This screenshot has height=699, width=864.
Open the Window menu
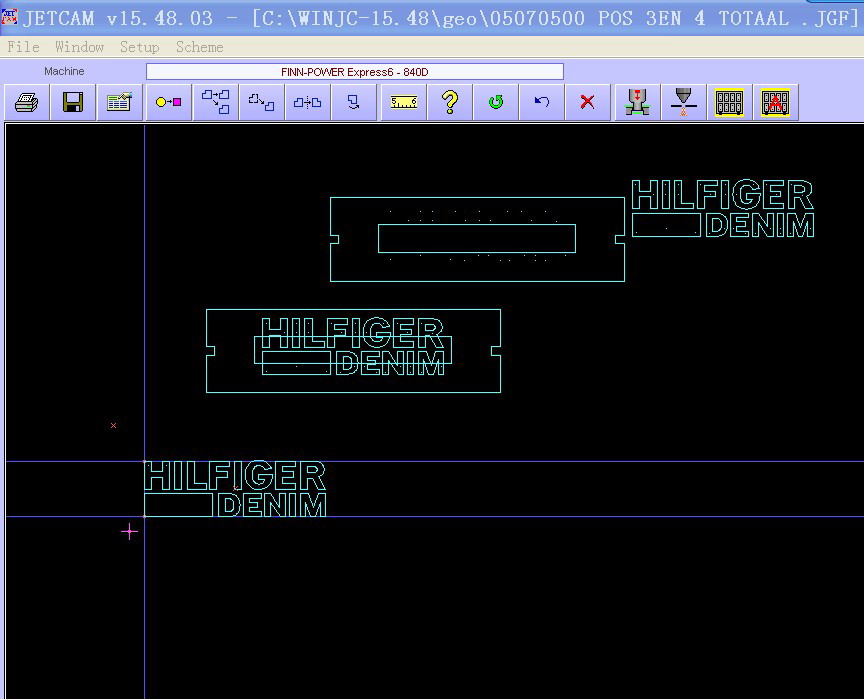point(79,47)
